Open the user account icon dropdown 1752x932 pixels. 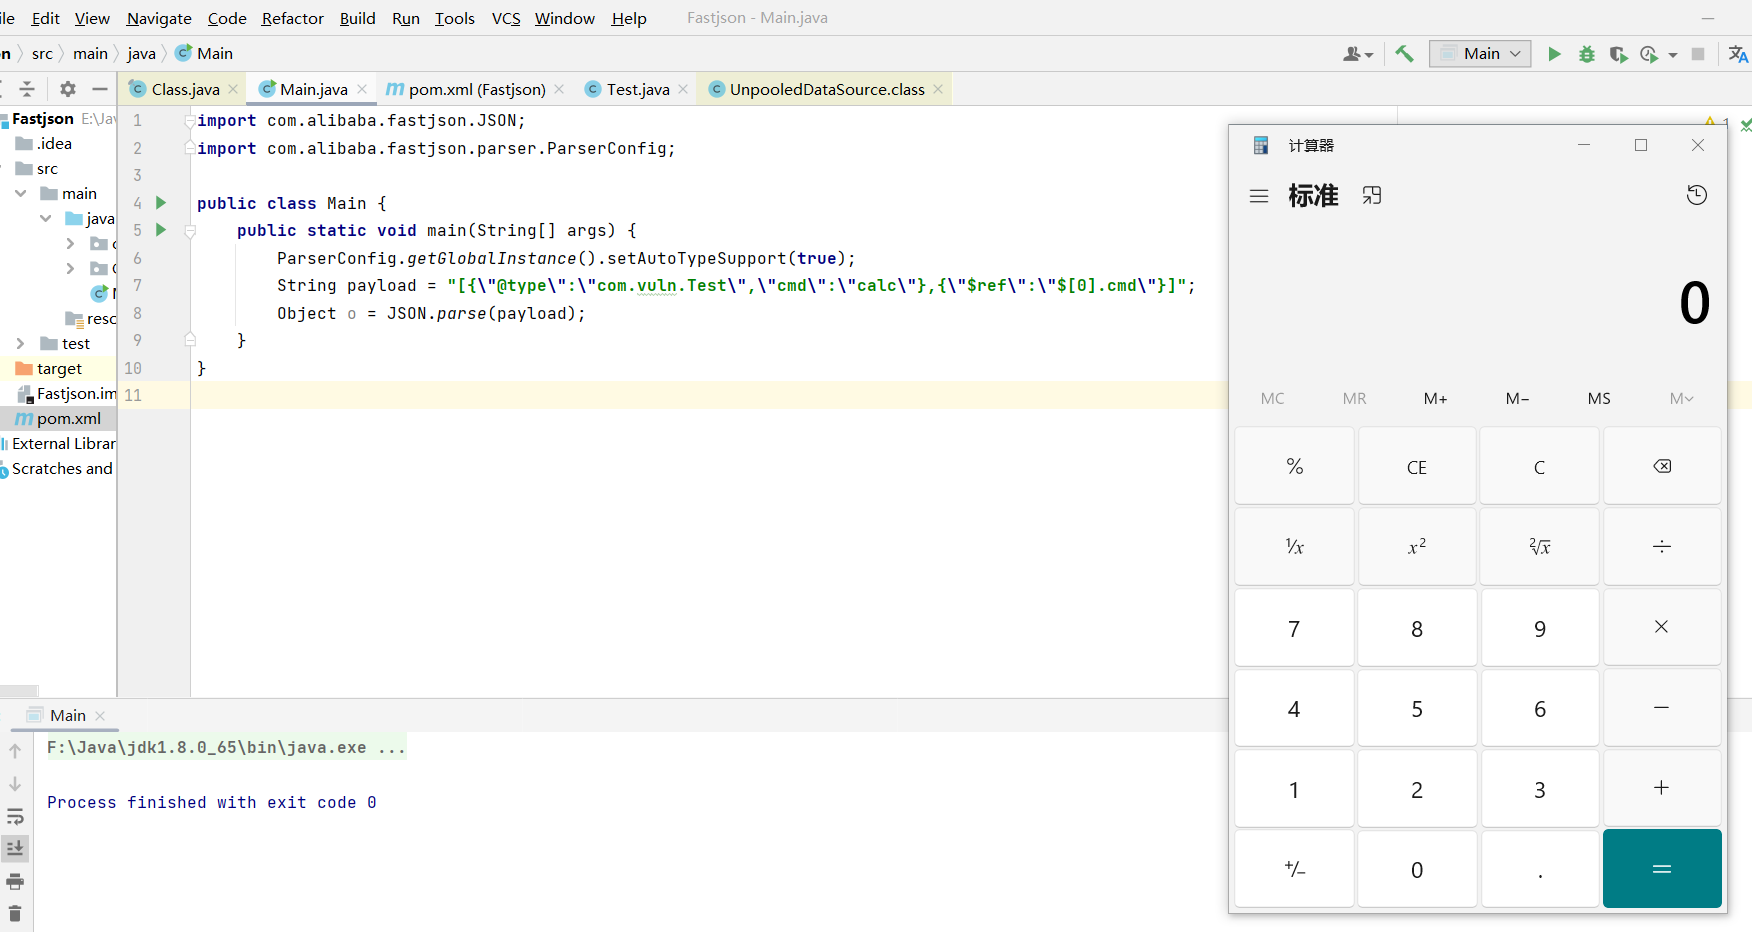pos(1358,54)
